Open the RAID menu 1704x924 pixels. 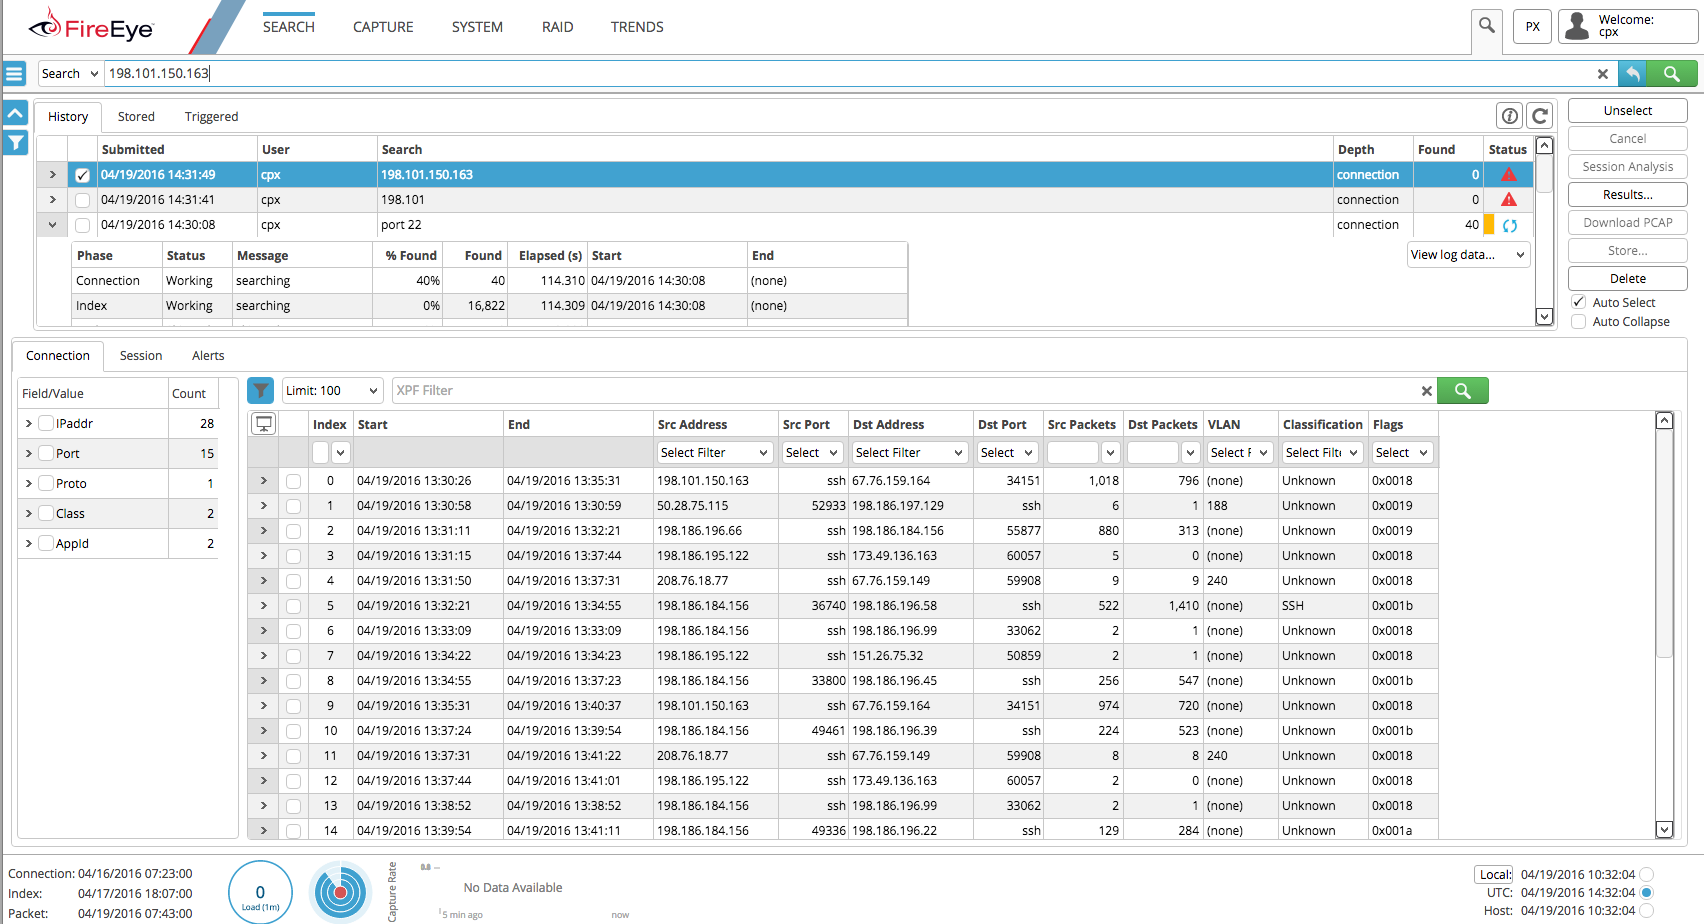click(x=557, y=27)
